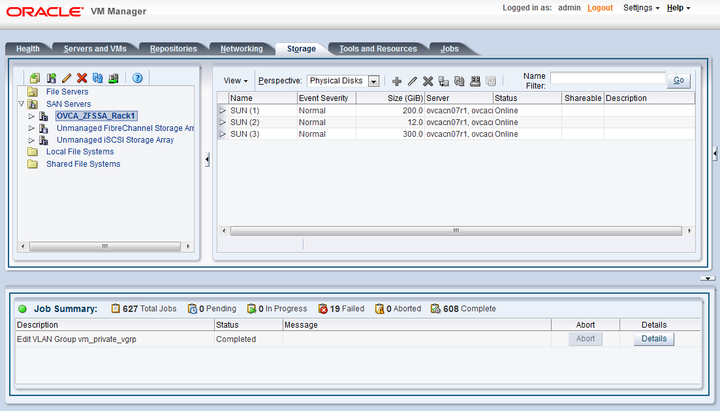Viewport: 720px width, 411px height.
Task: Collapse the navigation pane splitter arrow
Action: pos(207,159)
